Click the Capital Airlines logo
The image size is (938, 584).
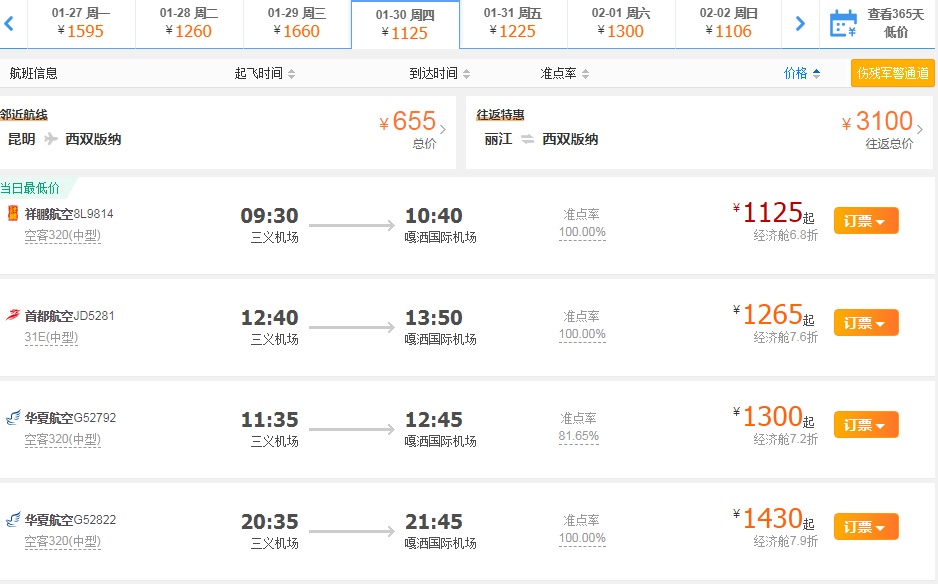click(13, 316)
